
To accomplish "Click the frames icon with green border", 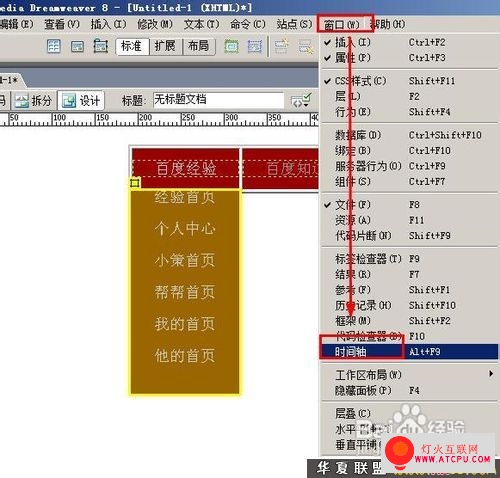I will [231, 46].
